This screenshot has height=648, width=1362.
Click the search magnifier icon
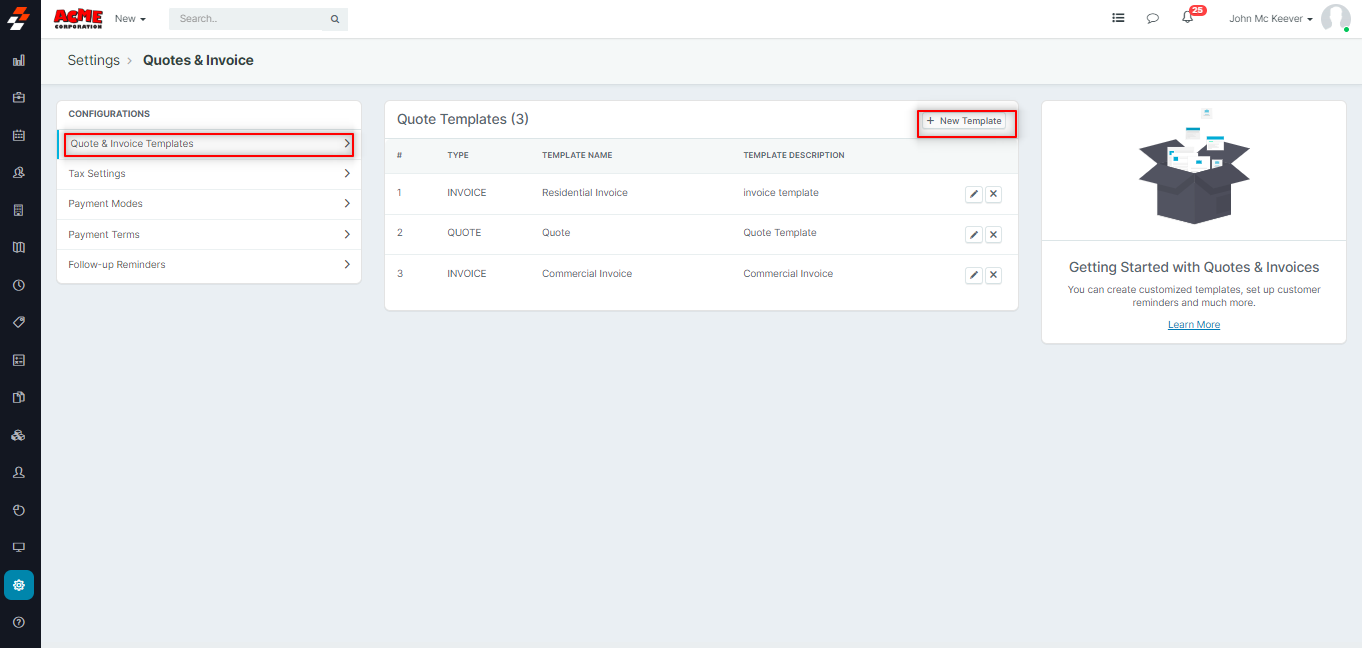tap(335, 19)
